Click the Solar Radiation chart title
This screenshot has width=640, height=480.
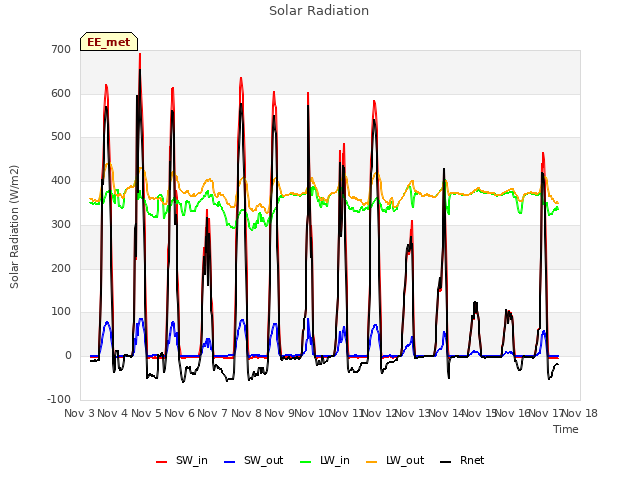tap(319, 11)
